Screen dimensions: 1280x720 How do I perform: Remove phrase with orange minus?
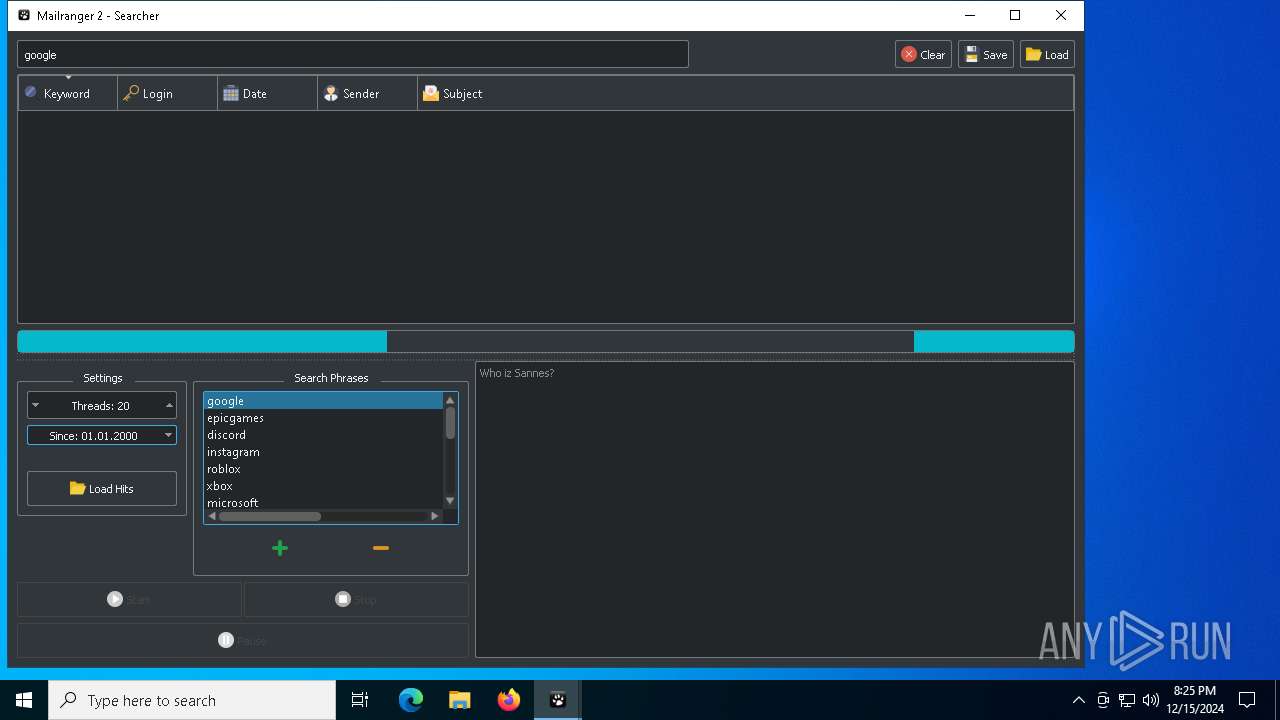coord(380,548)
